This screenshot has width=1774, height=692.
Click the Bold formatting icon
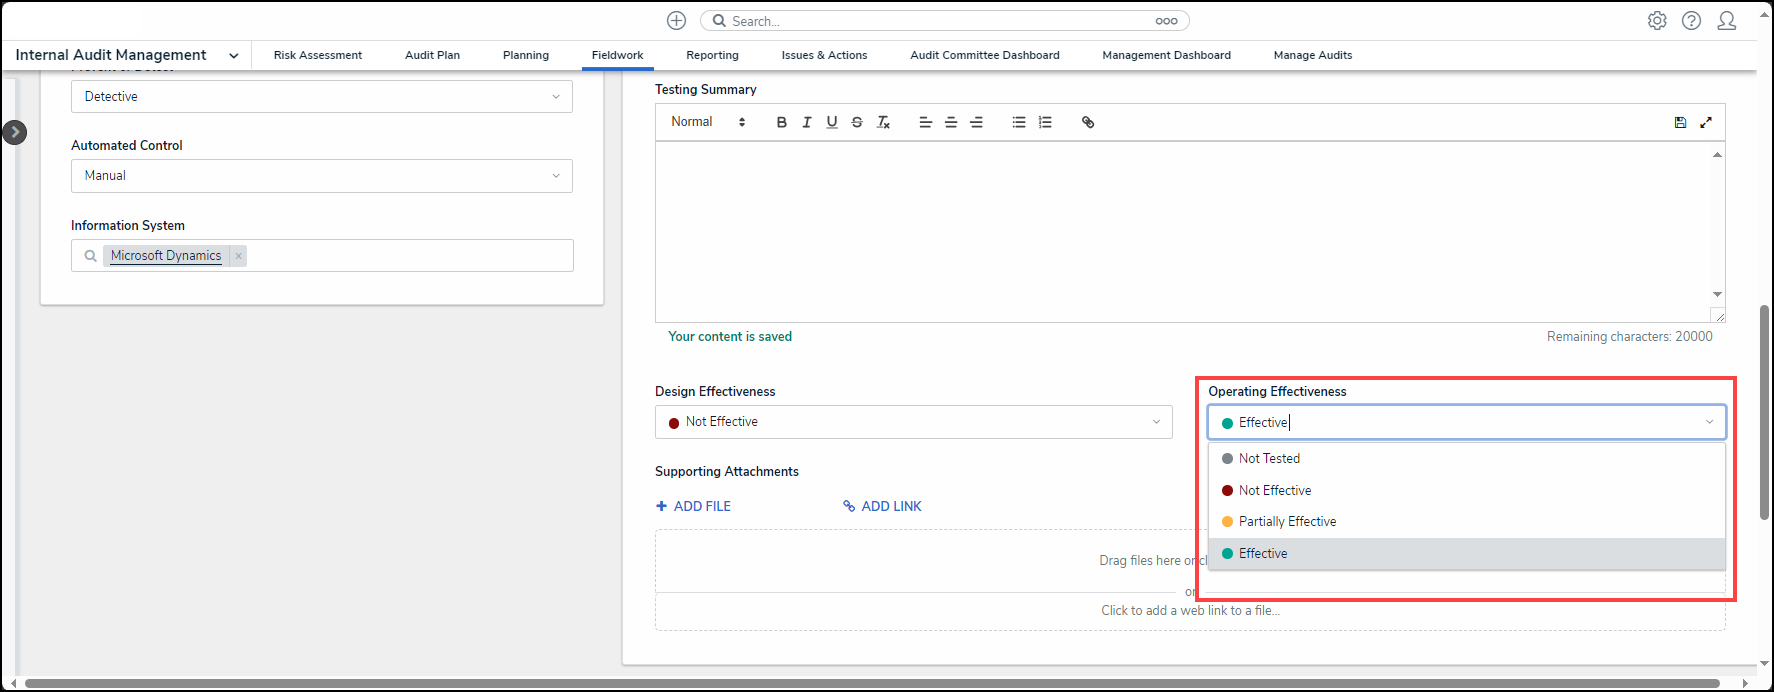(x=781, y=122)
